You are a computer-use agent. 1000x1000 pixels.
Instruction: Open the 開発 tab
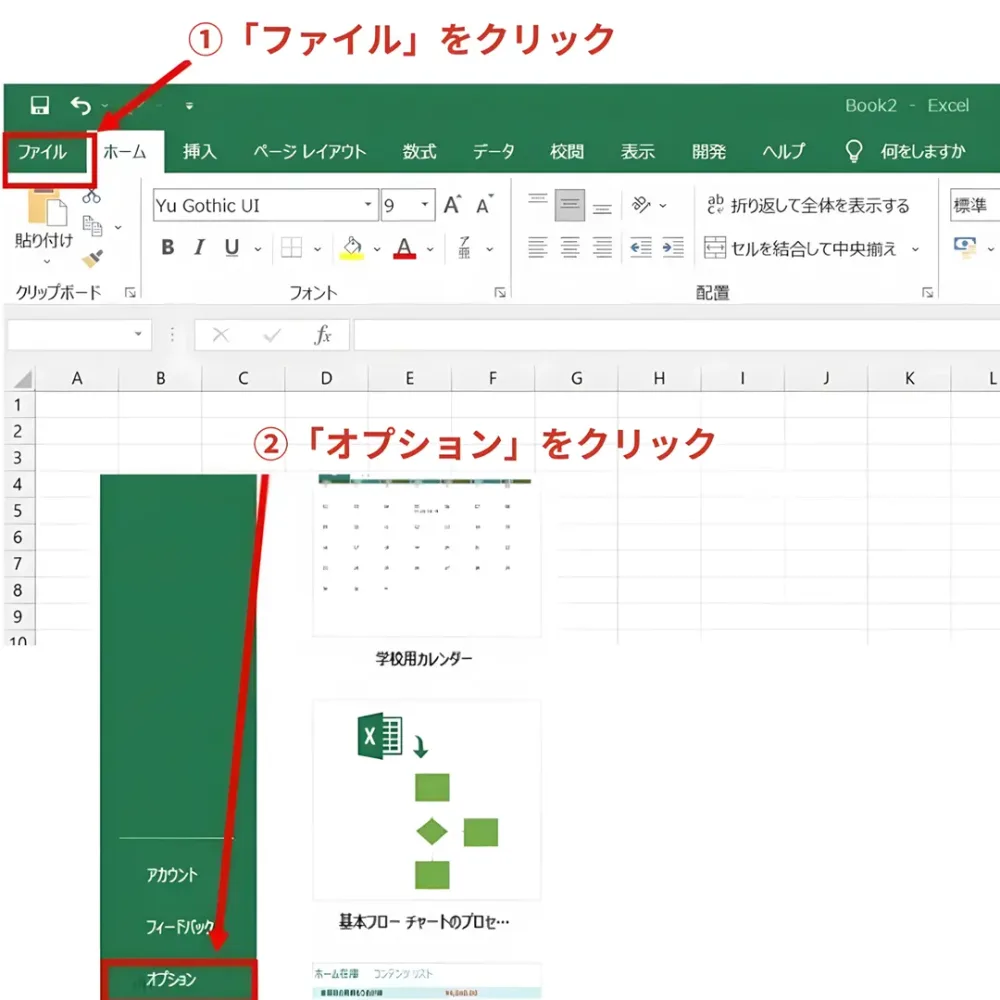pyautogui.click(x=709, y=152)
